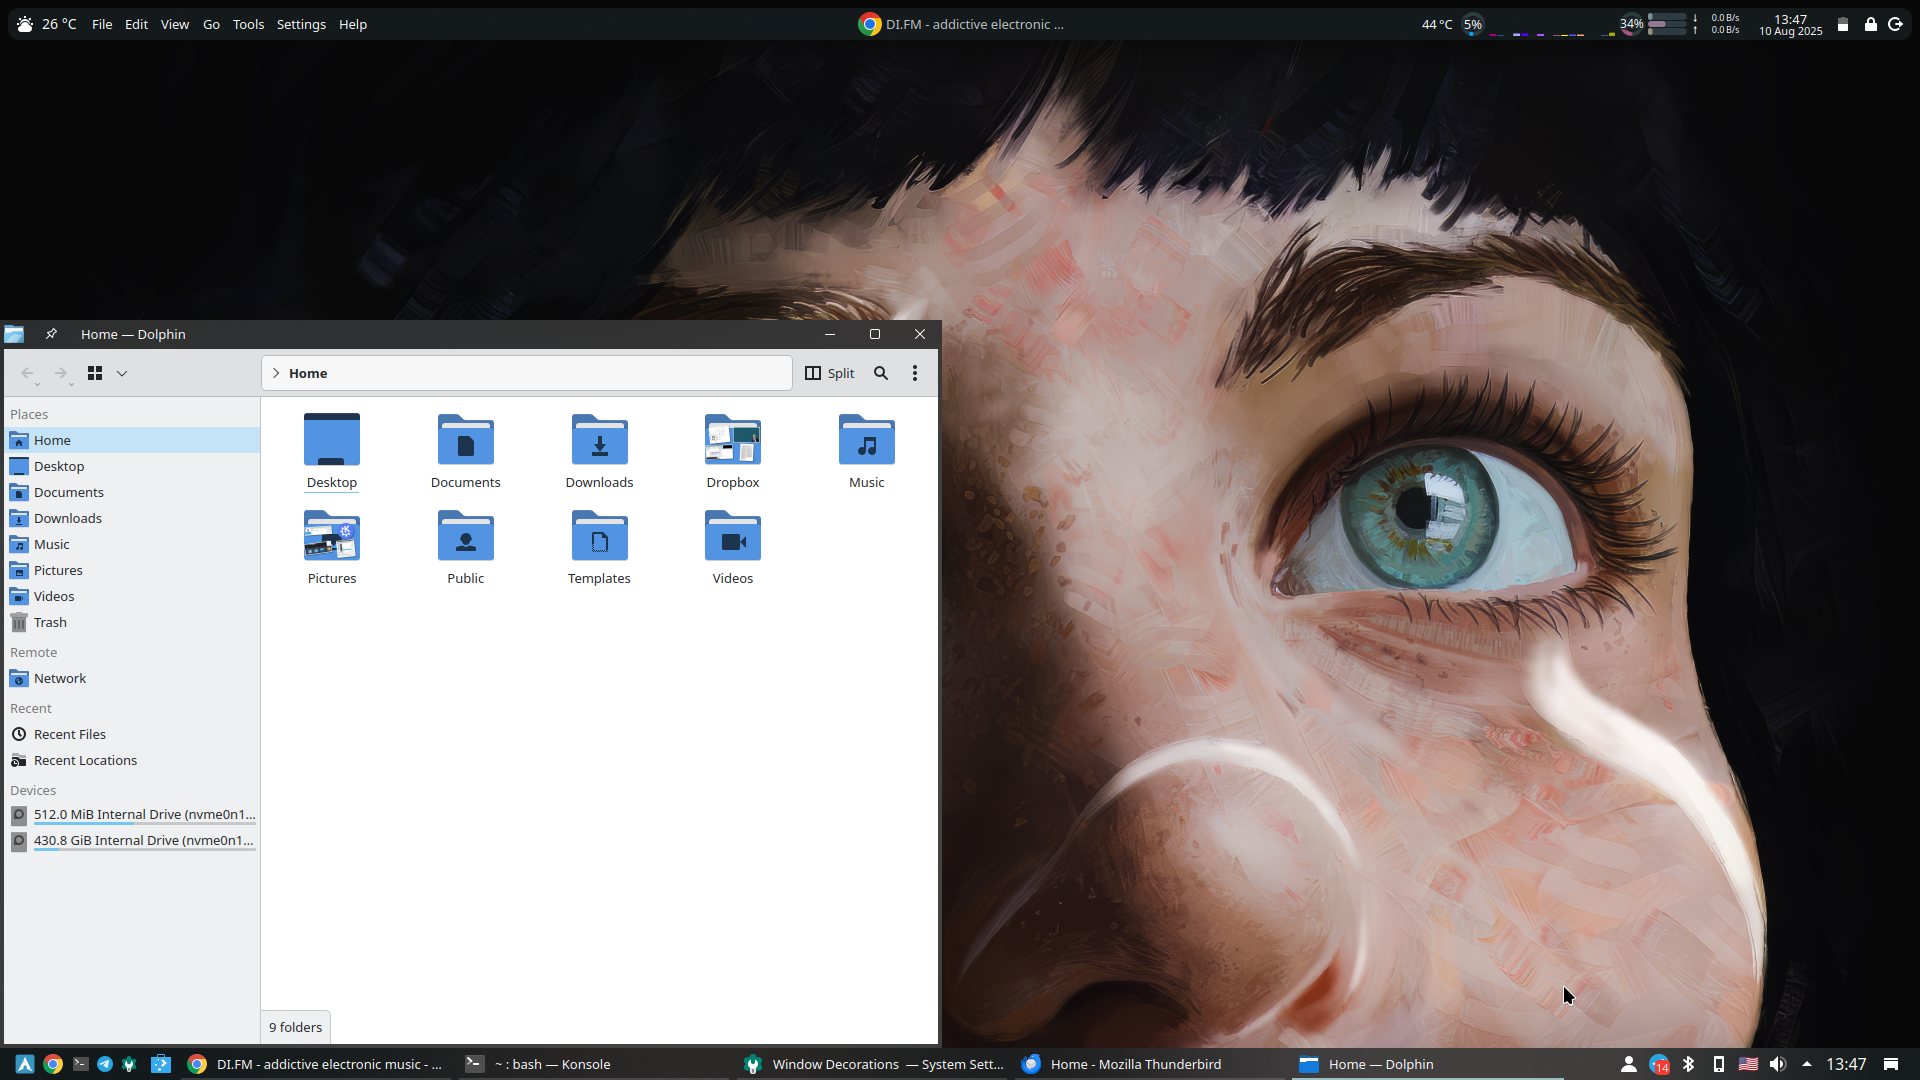
Task: Click the 44 °C temperature monitor
Action: click(x=1437, y=24)
